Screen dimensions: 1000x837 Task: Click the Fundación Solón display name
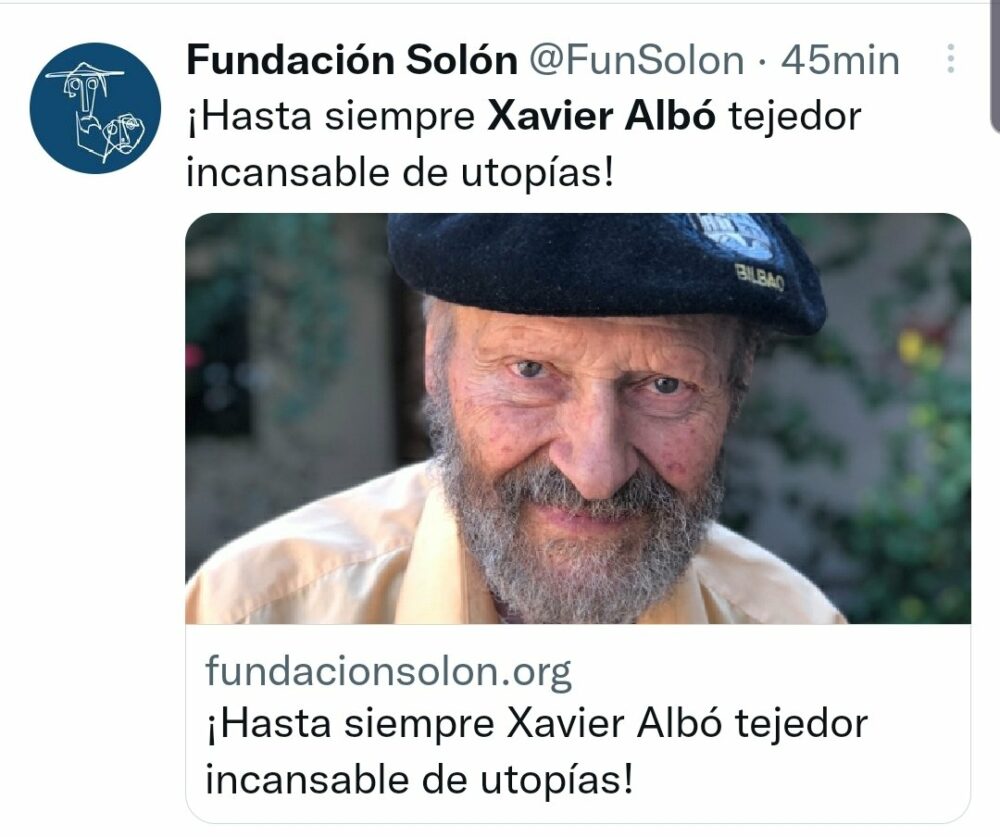[x=351, y=60]
